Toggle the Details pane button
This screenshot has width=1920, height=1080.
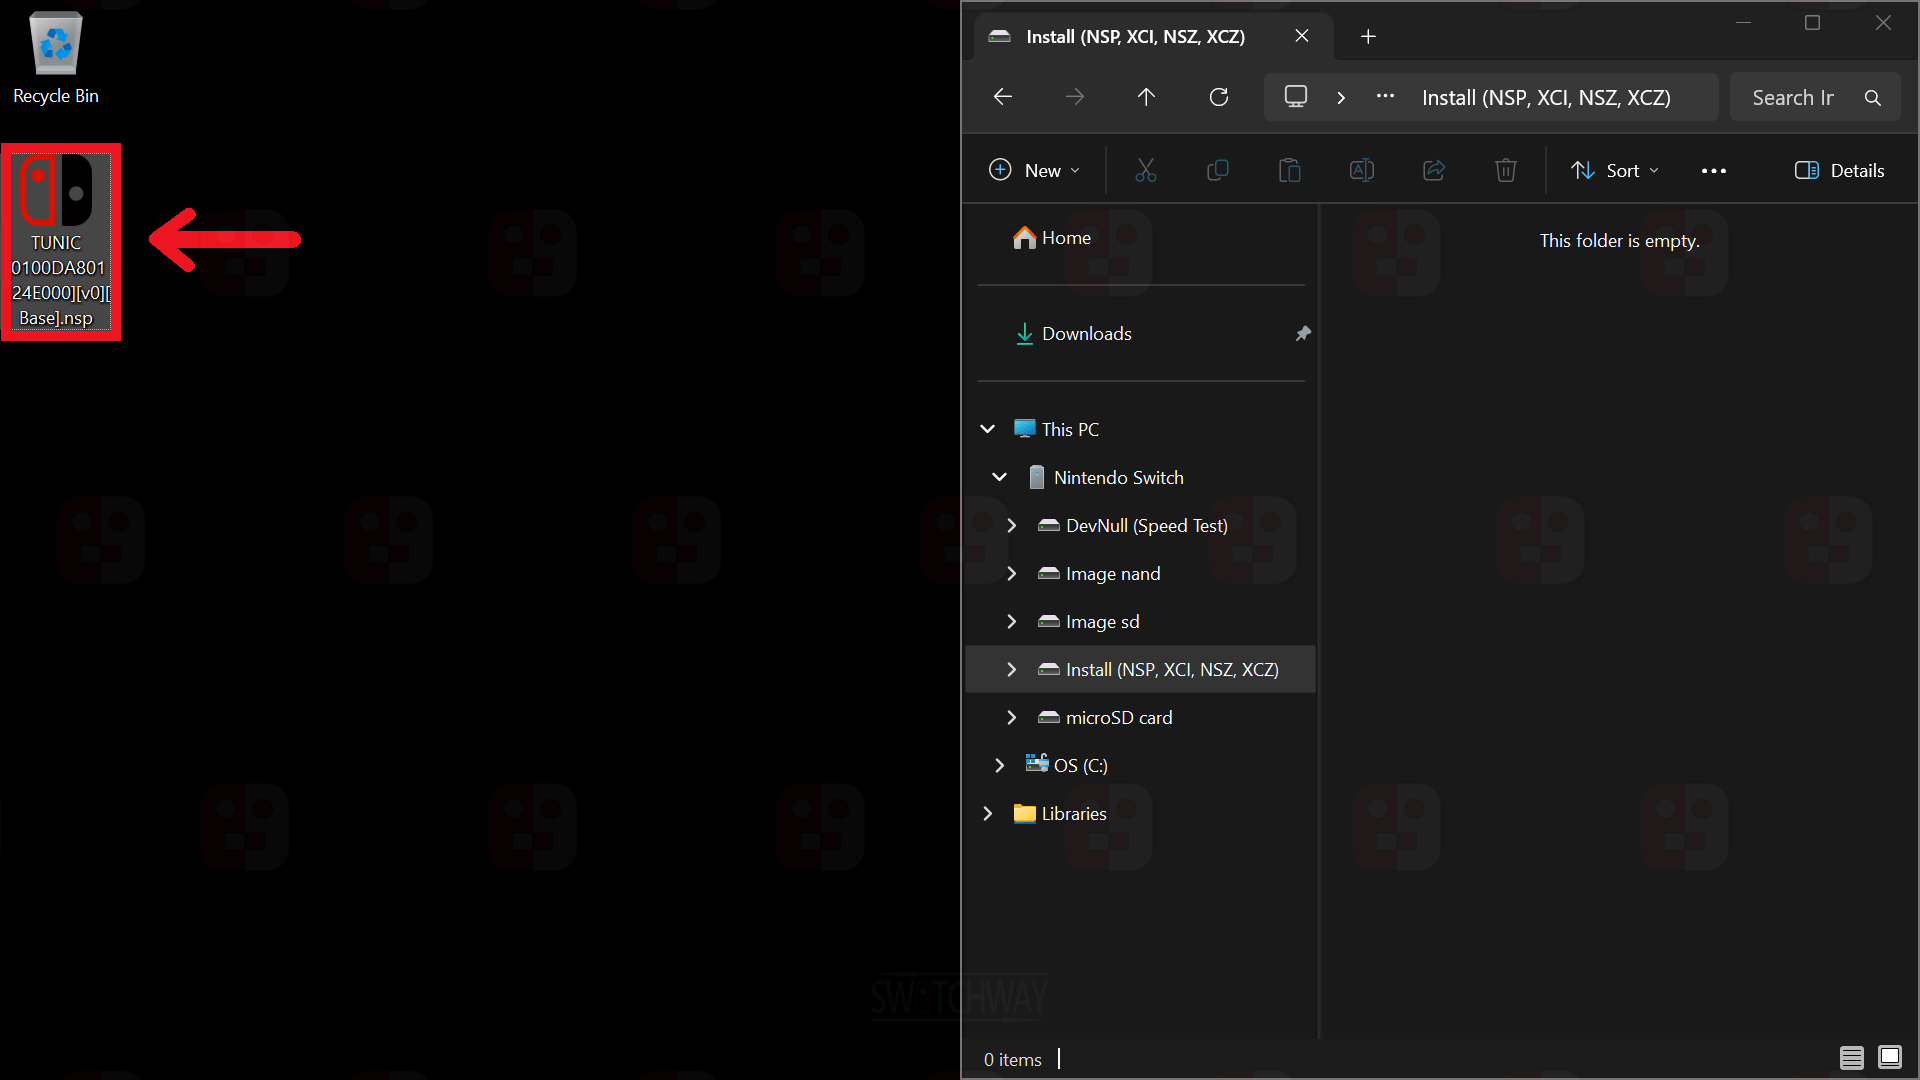tap(1839, 171)
